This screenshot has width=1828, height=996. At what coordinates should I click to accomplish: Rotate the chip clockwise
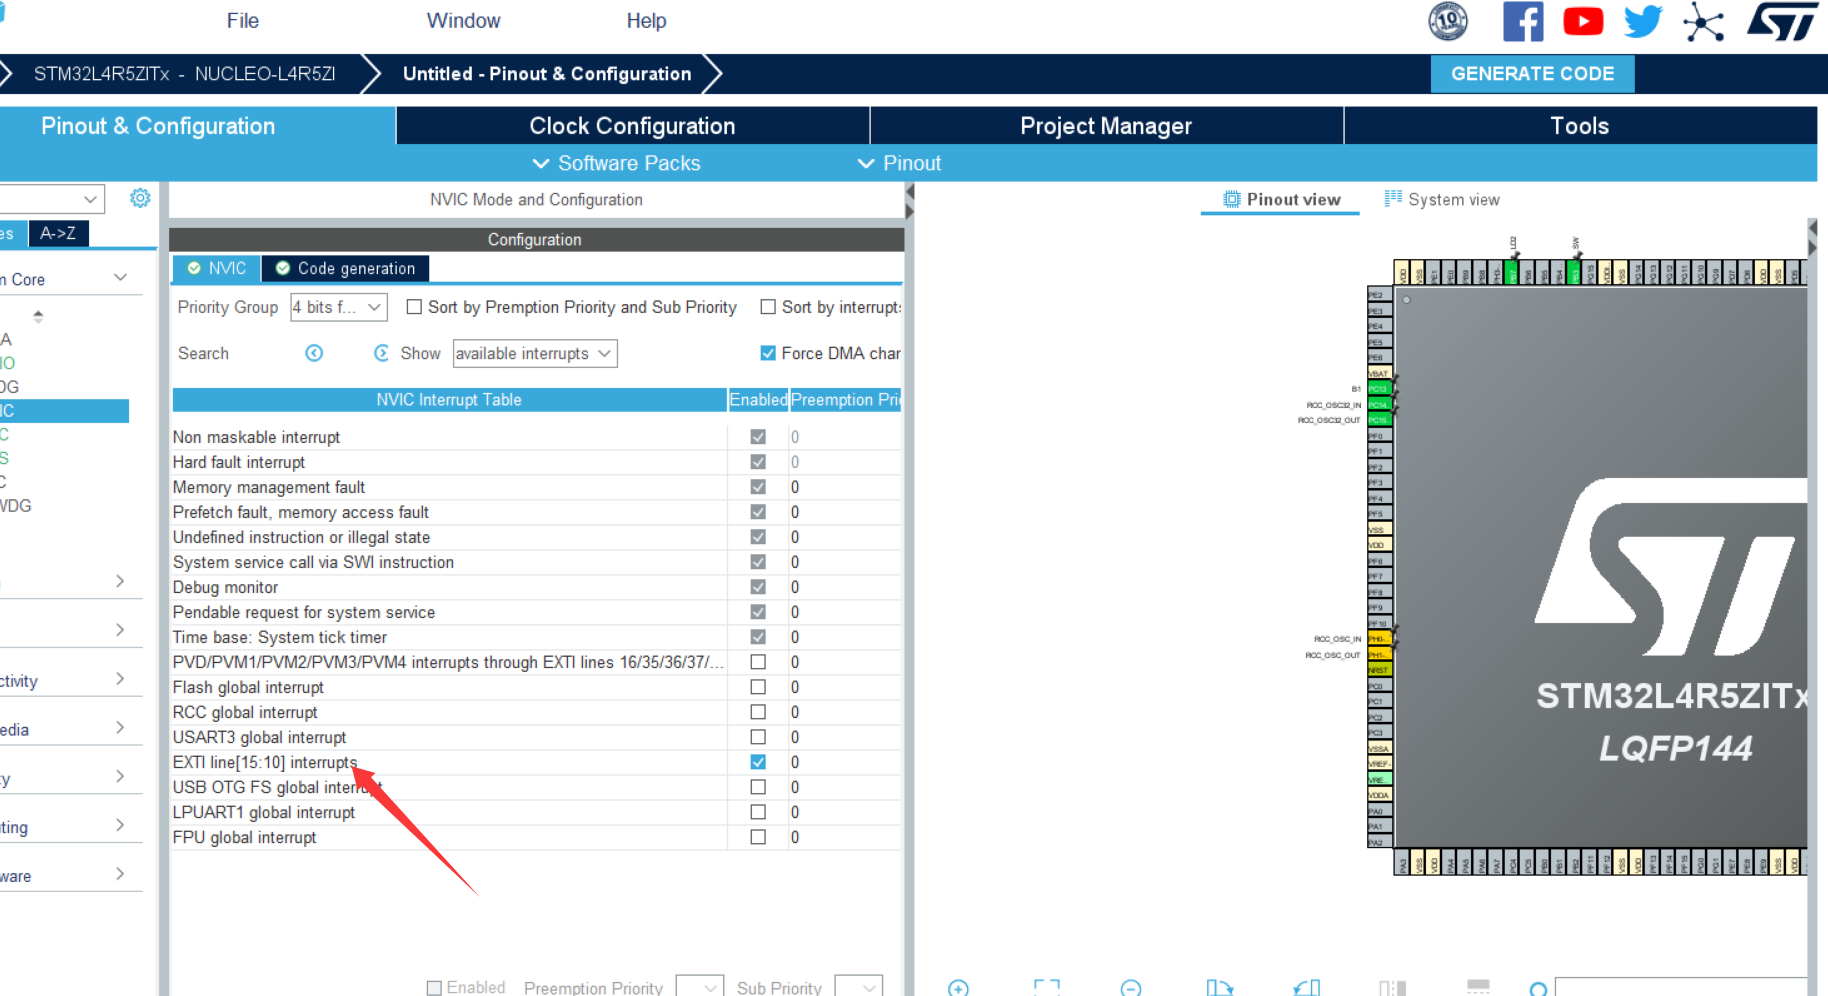(x=1219, y=988)
